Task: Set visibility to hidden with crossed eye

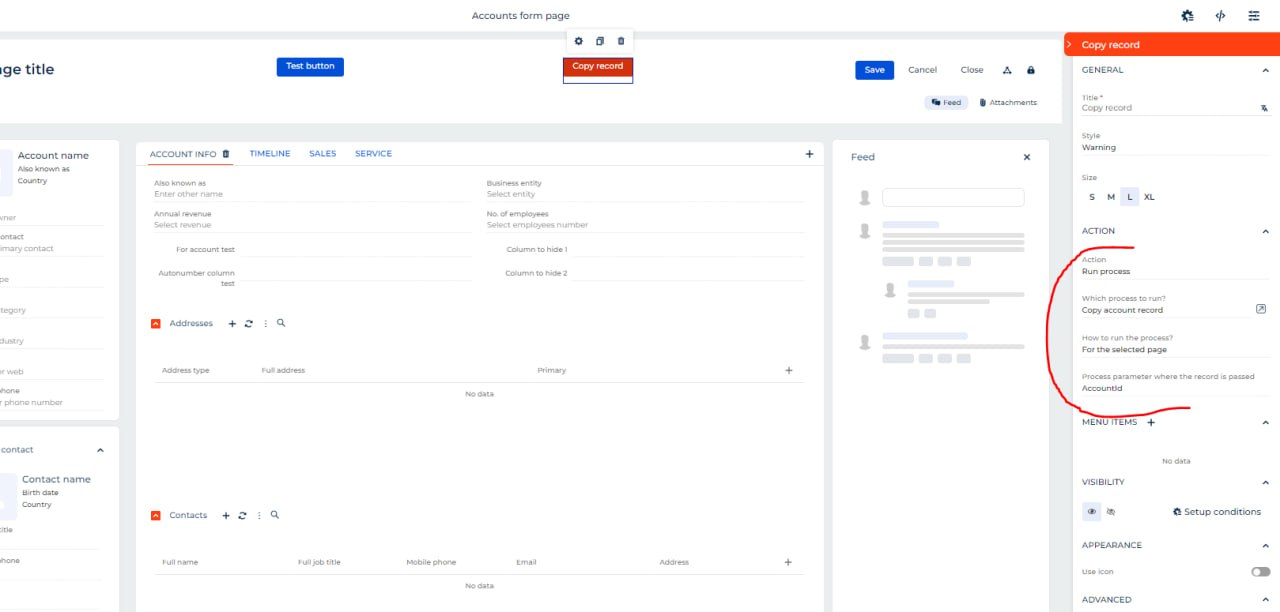Action: (x=1111, y=512)
